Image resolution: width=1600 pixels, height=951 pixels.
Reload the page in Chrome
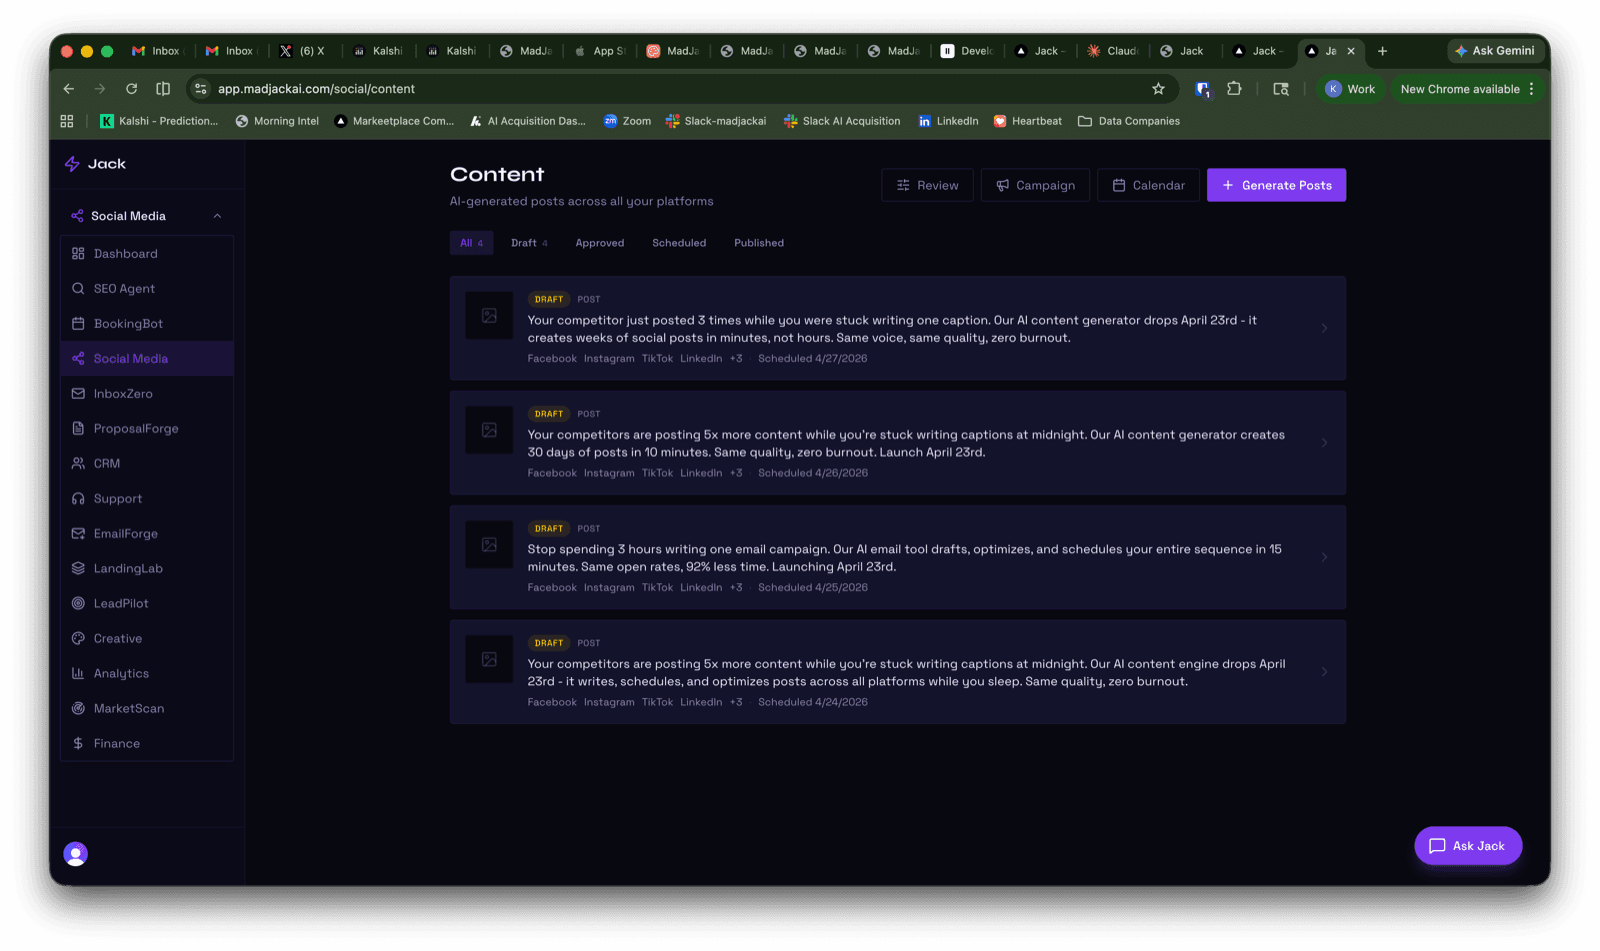[x=131, y=89]
